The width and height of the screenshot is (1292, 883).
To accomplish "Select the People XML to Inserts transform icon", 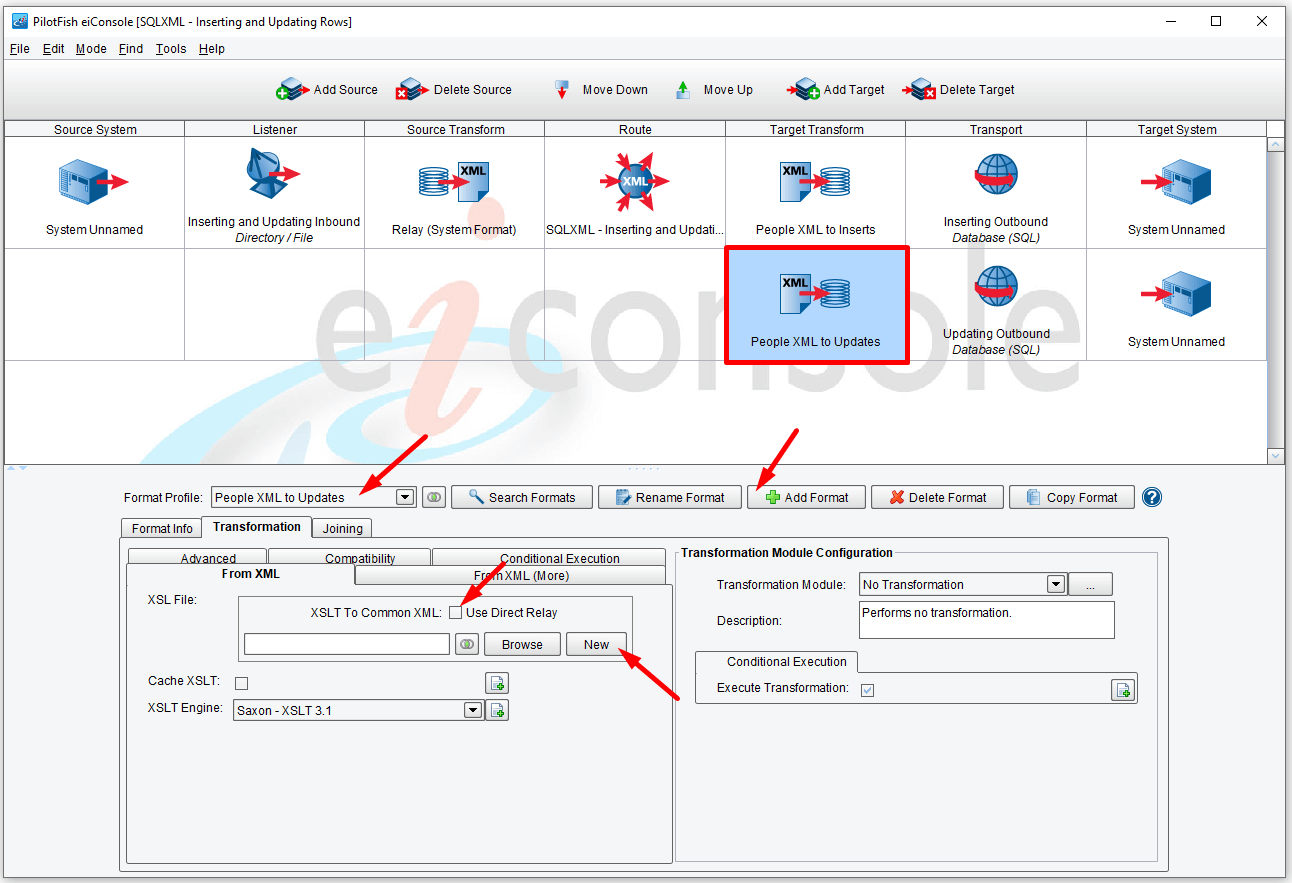I will pyautogui.click(x=815, y=182).
